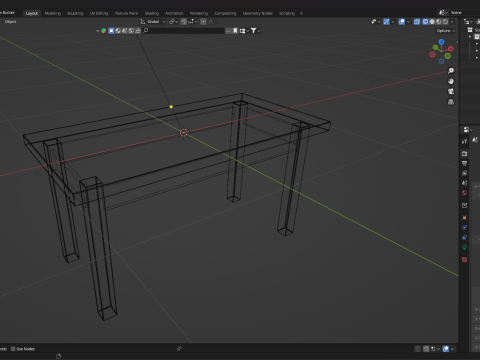Open the outliner editor type dropdown

click(468, 22)
